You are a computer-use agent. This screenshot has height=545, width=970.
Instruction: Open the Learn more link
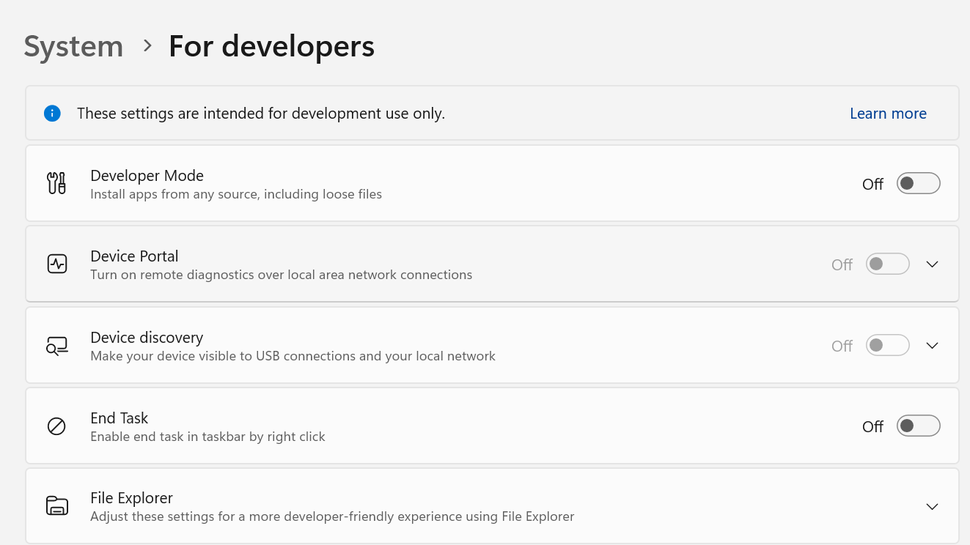pos(887,114)
